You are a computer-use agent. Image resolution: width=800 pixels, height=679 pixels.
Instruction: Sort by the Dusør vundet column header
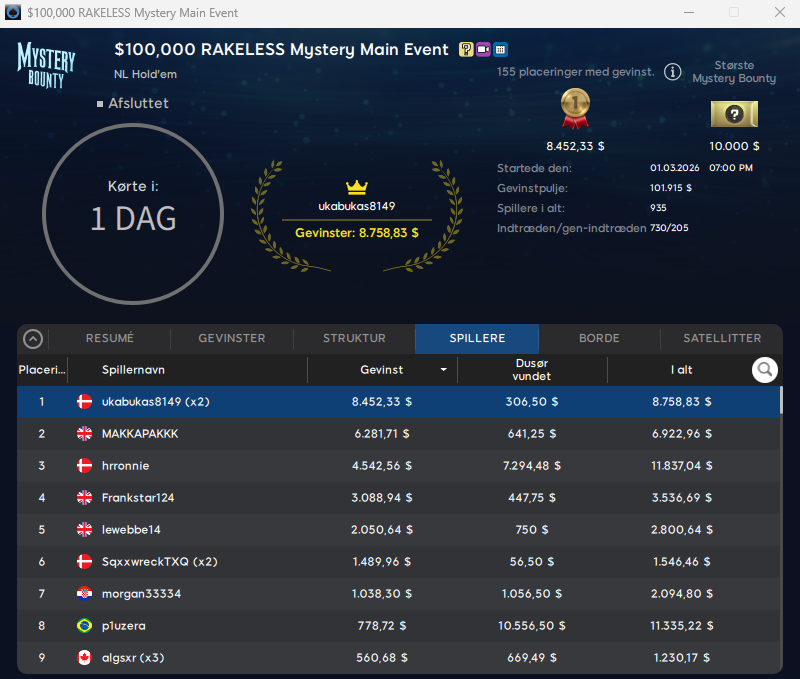(531, 370)
